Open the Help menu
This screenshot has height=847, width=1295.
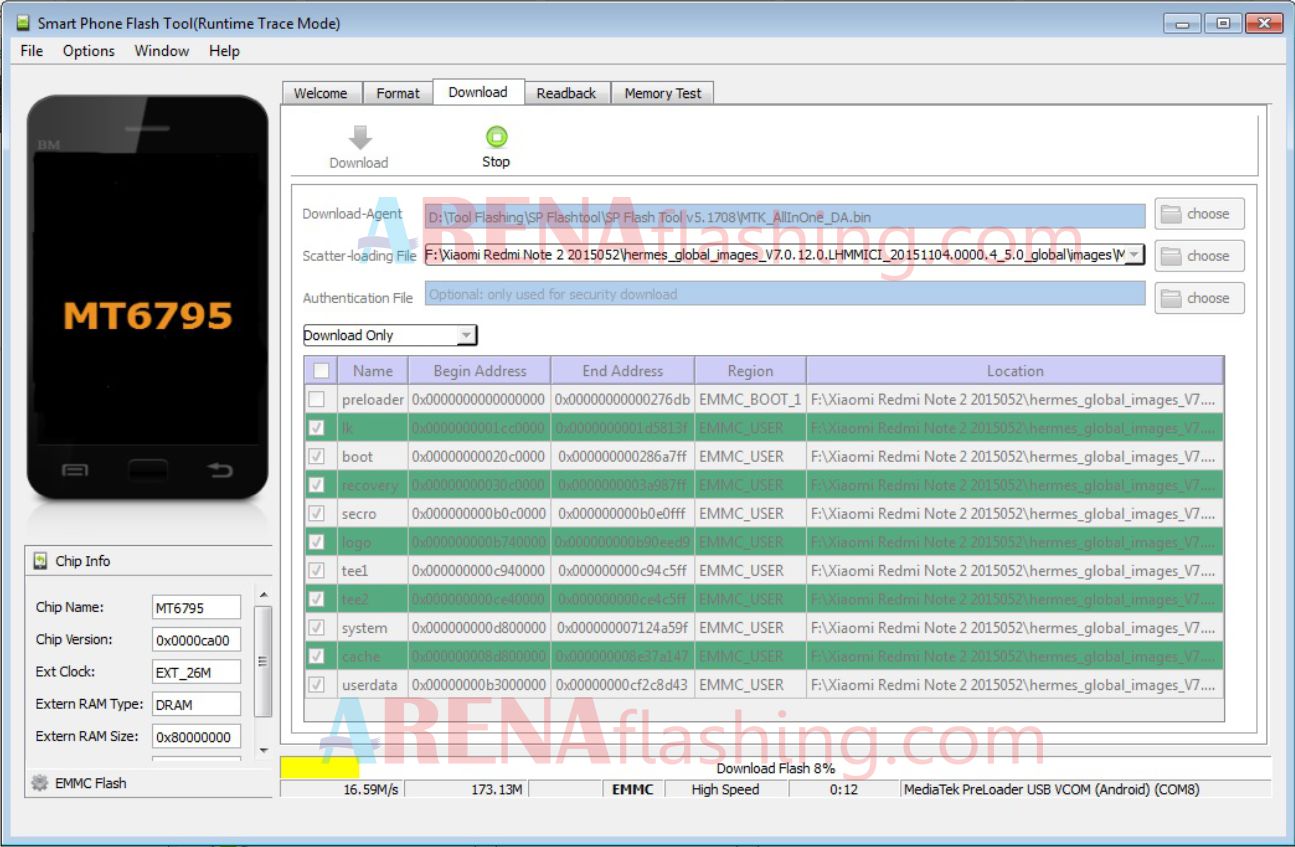[224, 51]
